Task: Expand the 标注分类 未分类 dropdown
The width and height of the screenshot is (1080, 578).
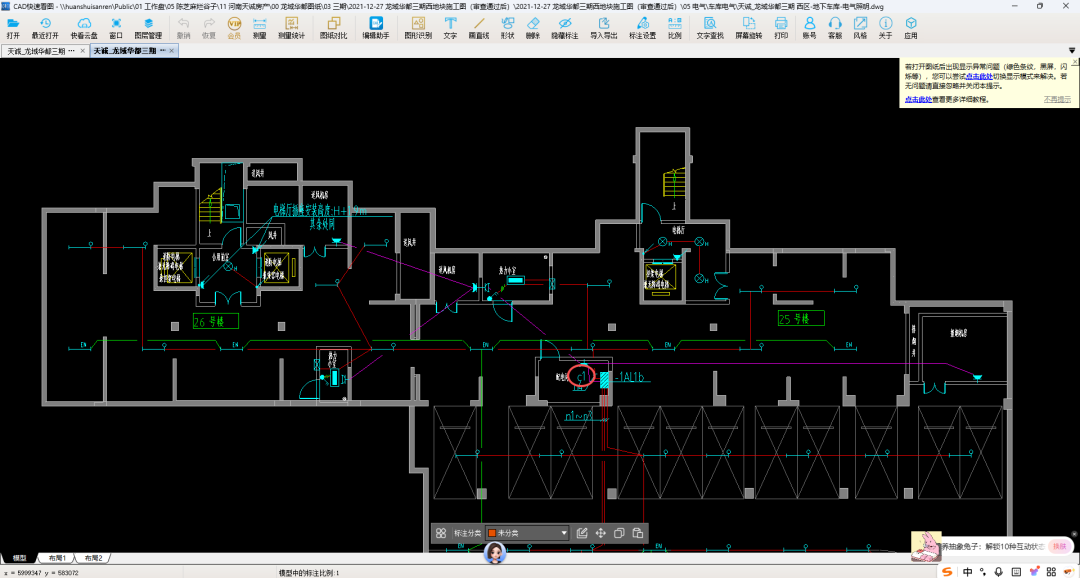Action: click(528, 533)
